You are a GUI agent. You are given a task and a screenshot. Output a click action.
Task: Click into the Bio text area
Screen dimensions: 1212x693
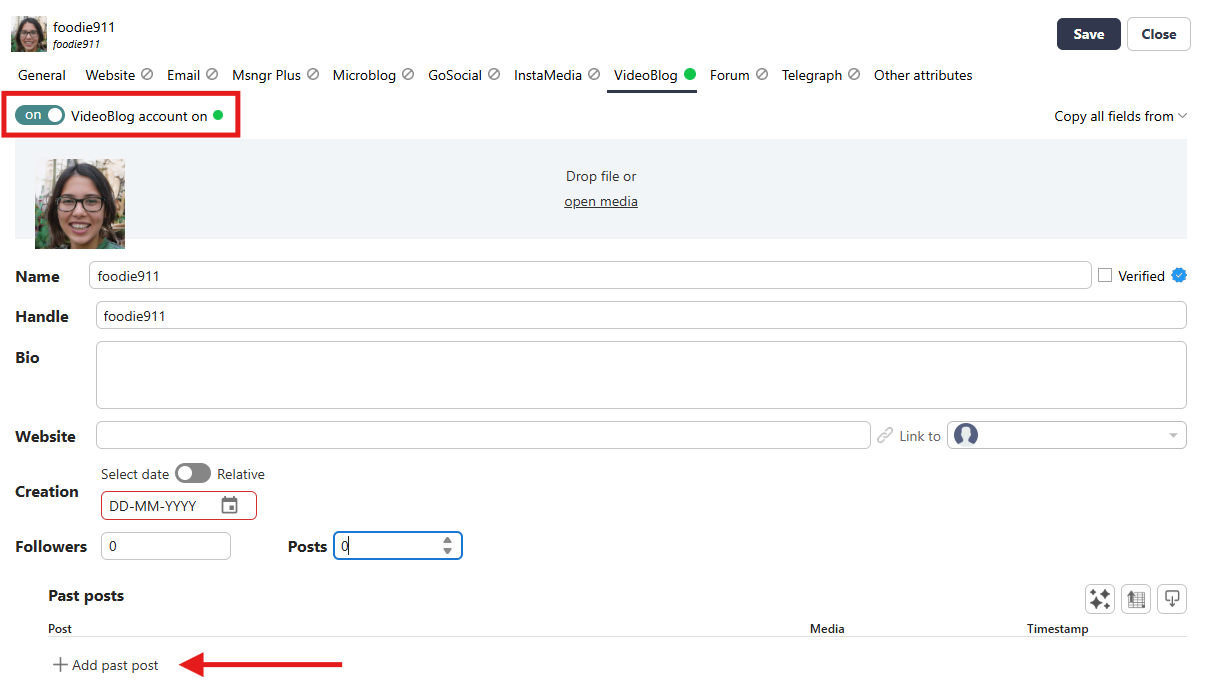pyautogui.click(x=640, y=375)
